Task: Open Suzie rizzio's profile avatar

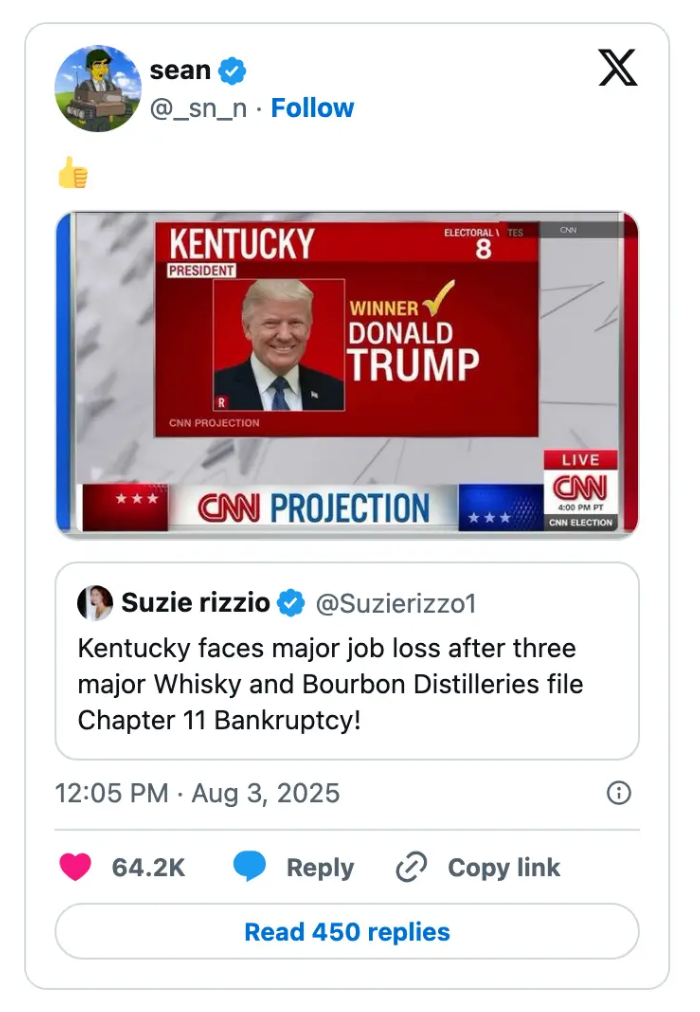Action: [x=94, y=603]
